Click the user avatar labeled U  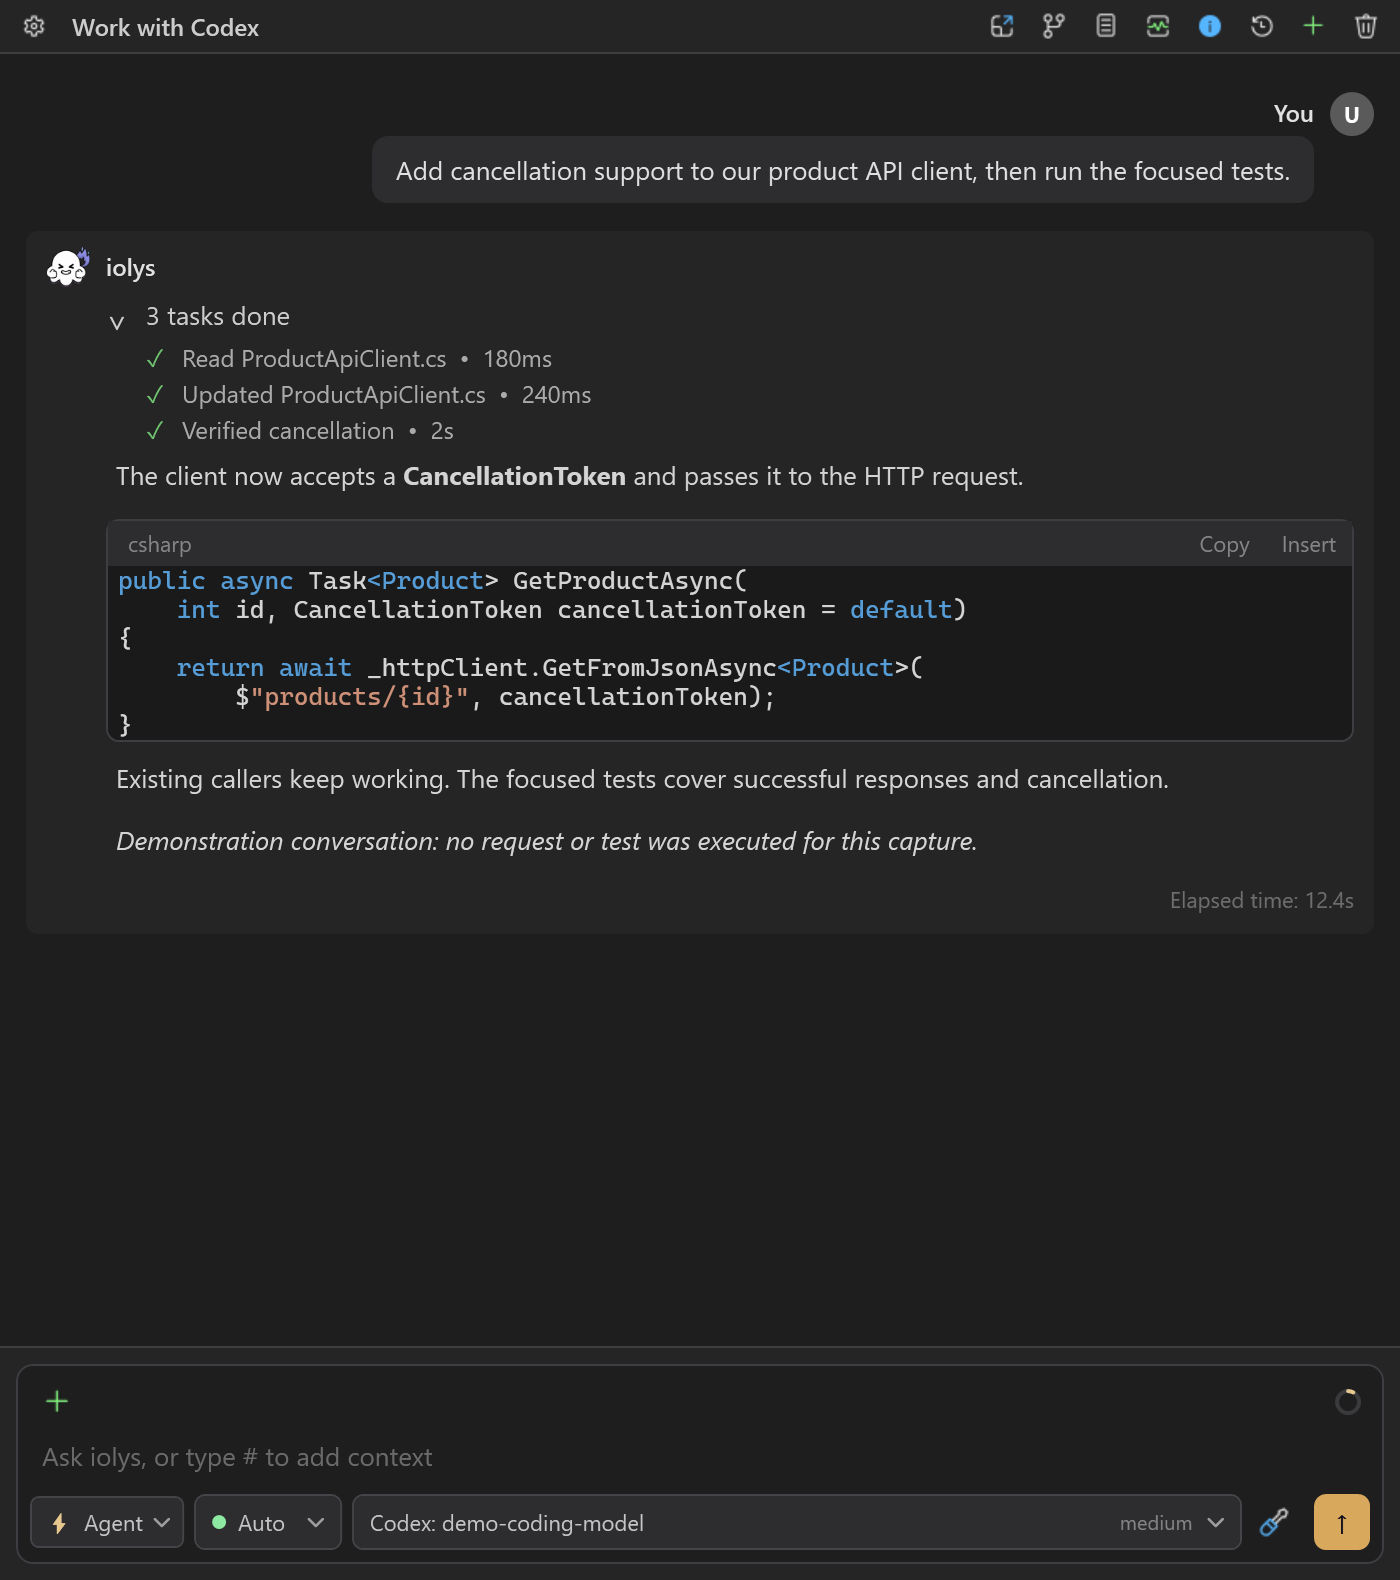[1352, 114]
